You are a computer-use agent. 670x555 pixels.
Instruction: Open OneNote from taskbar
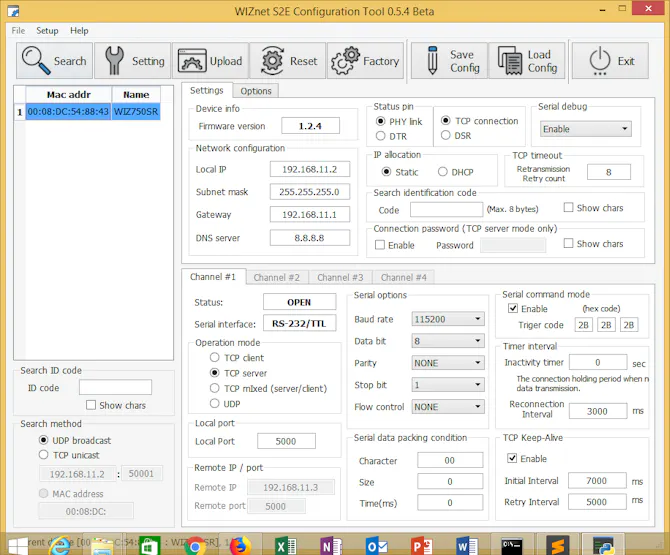click(x=331, y=546)
